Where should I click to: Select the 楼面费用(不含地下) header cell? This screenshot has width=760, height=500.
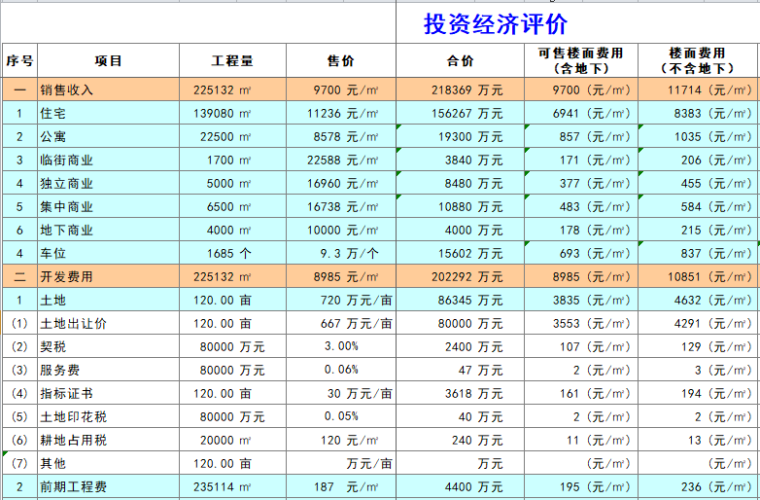pyautogui.click(x=698, y=61)
